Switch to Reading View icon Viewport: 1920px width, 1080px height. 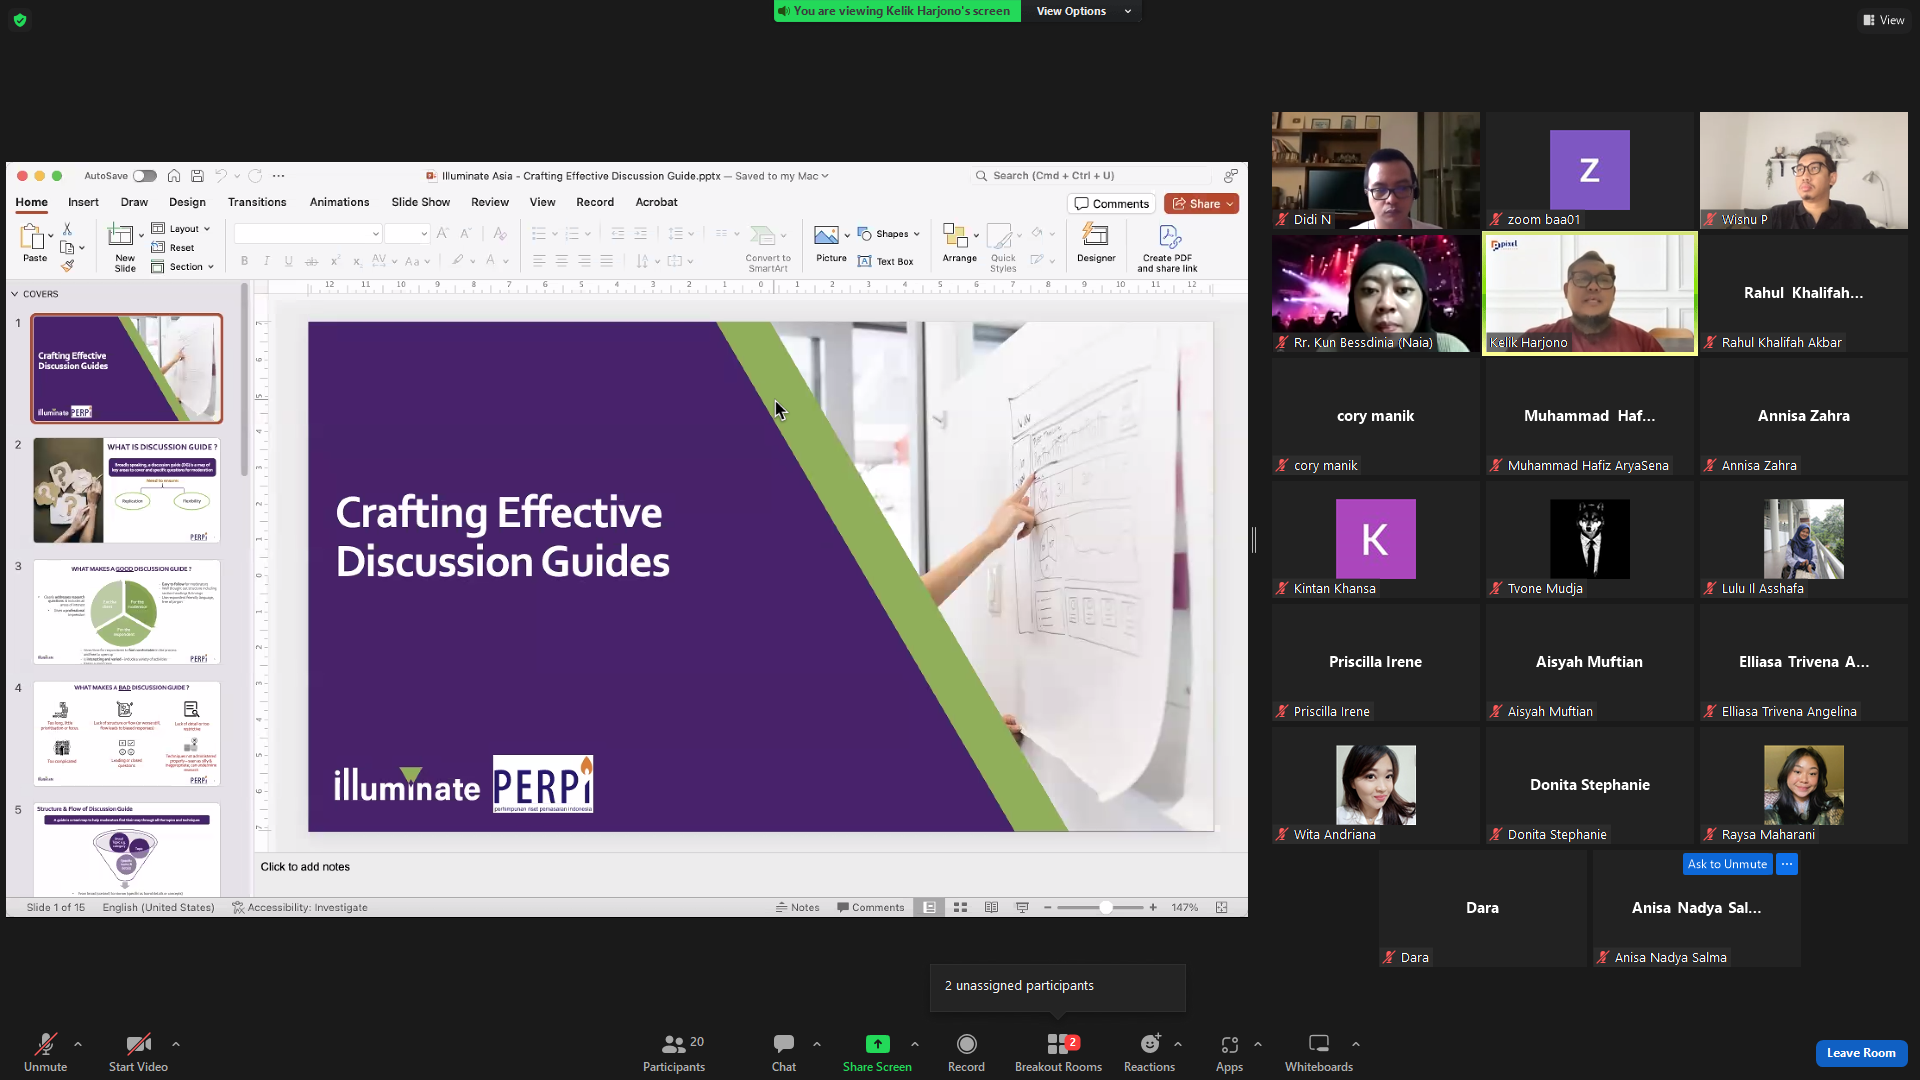(991, 908)
